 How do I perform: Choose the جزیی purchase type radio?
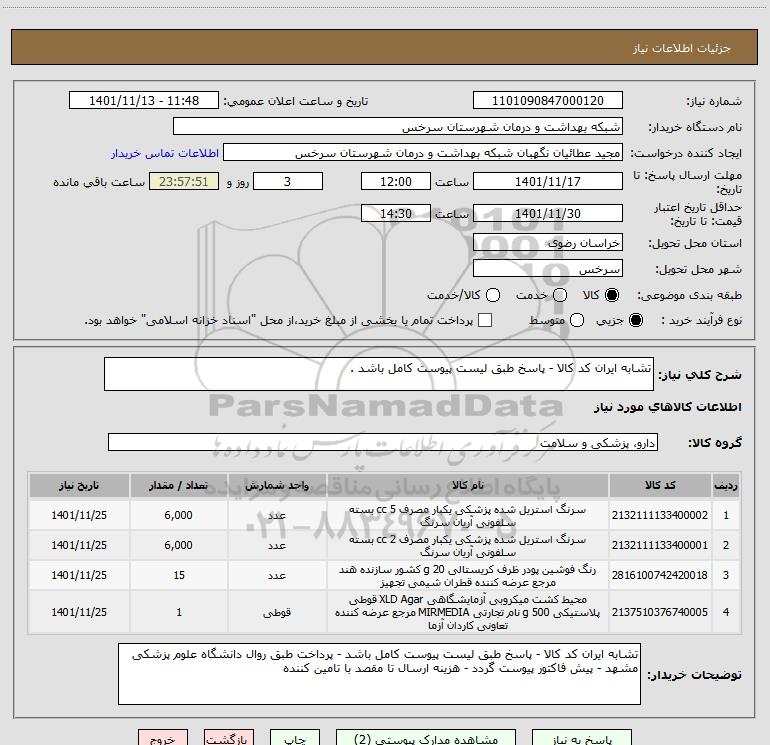pos(635,320)
